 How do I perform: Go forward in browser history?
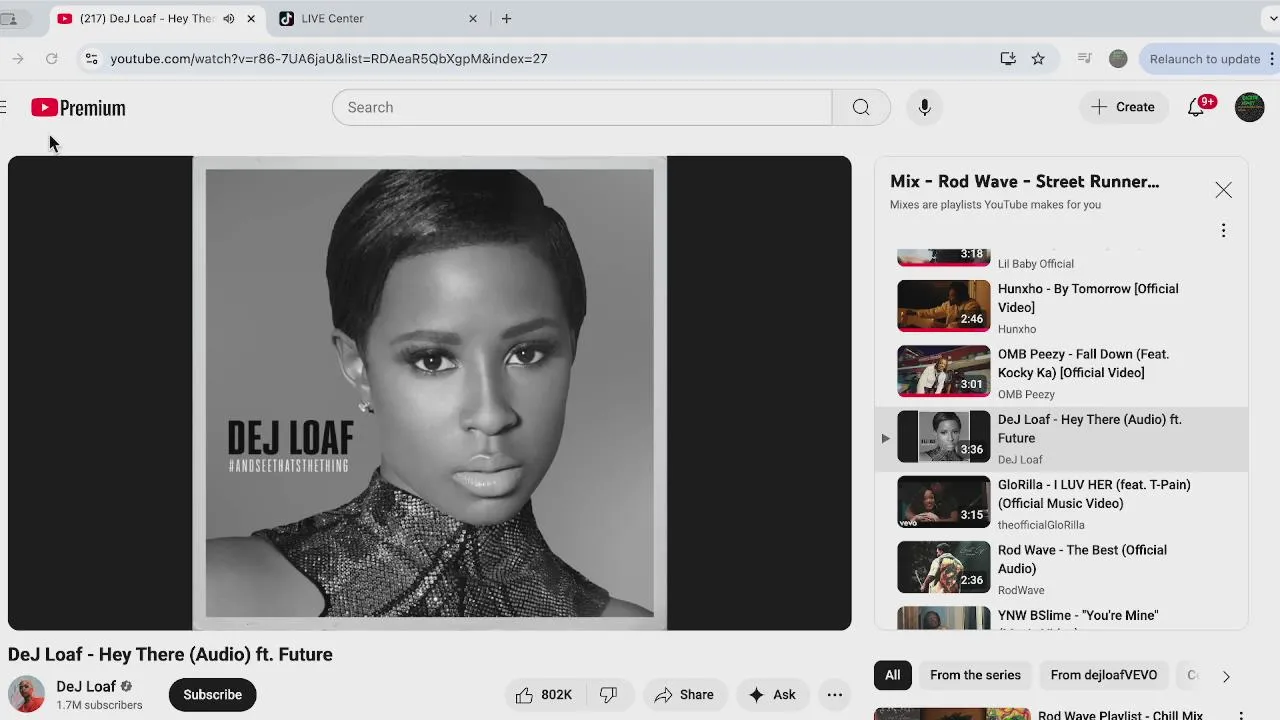[18, 59]
